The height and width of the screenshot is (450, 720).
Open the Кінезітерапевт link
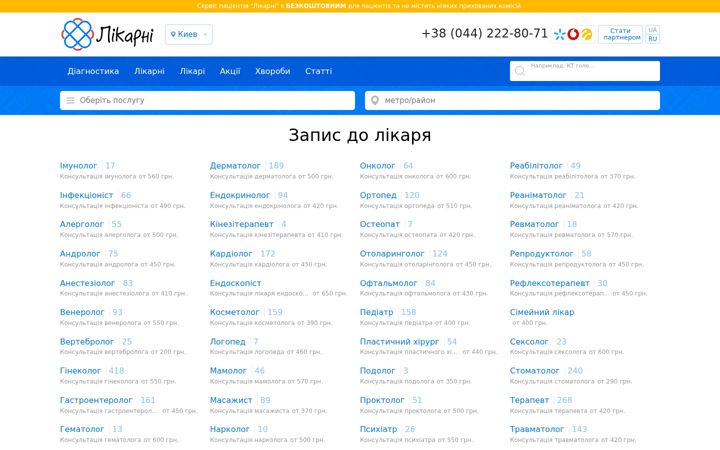tap(242, 224)
